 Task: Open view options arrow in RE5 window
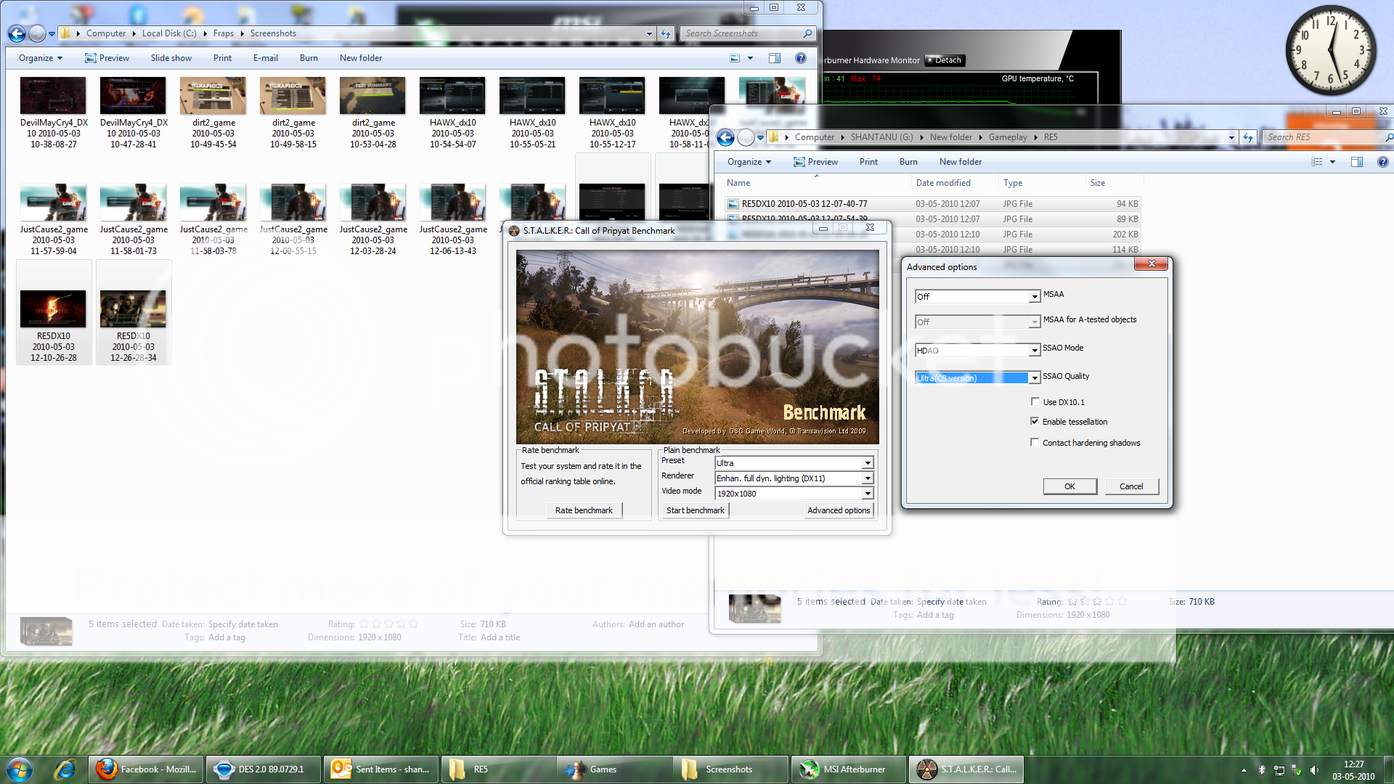pos(1332,162)
